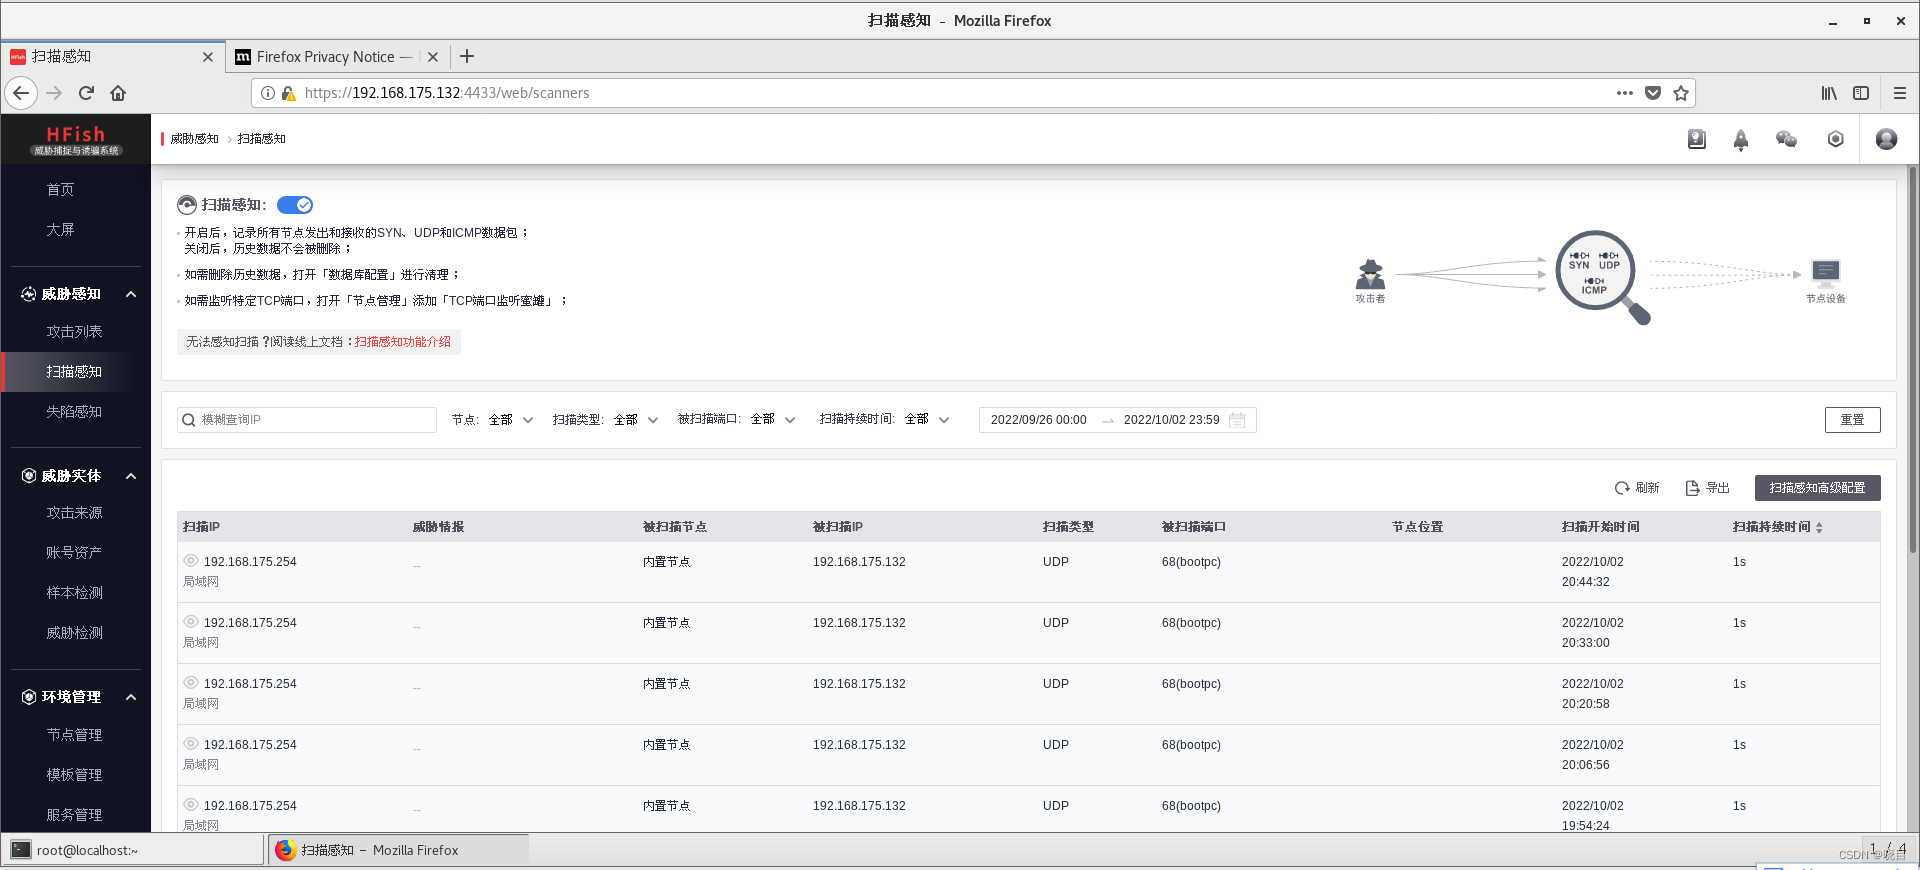This screenshot has width=1920, height=870.
Task: Click eye icon in the 20:20:58 row
Action: 191,683
